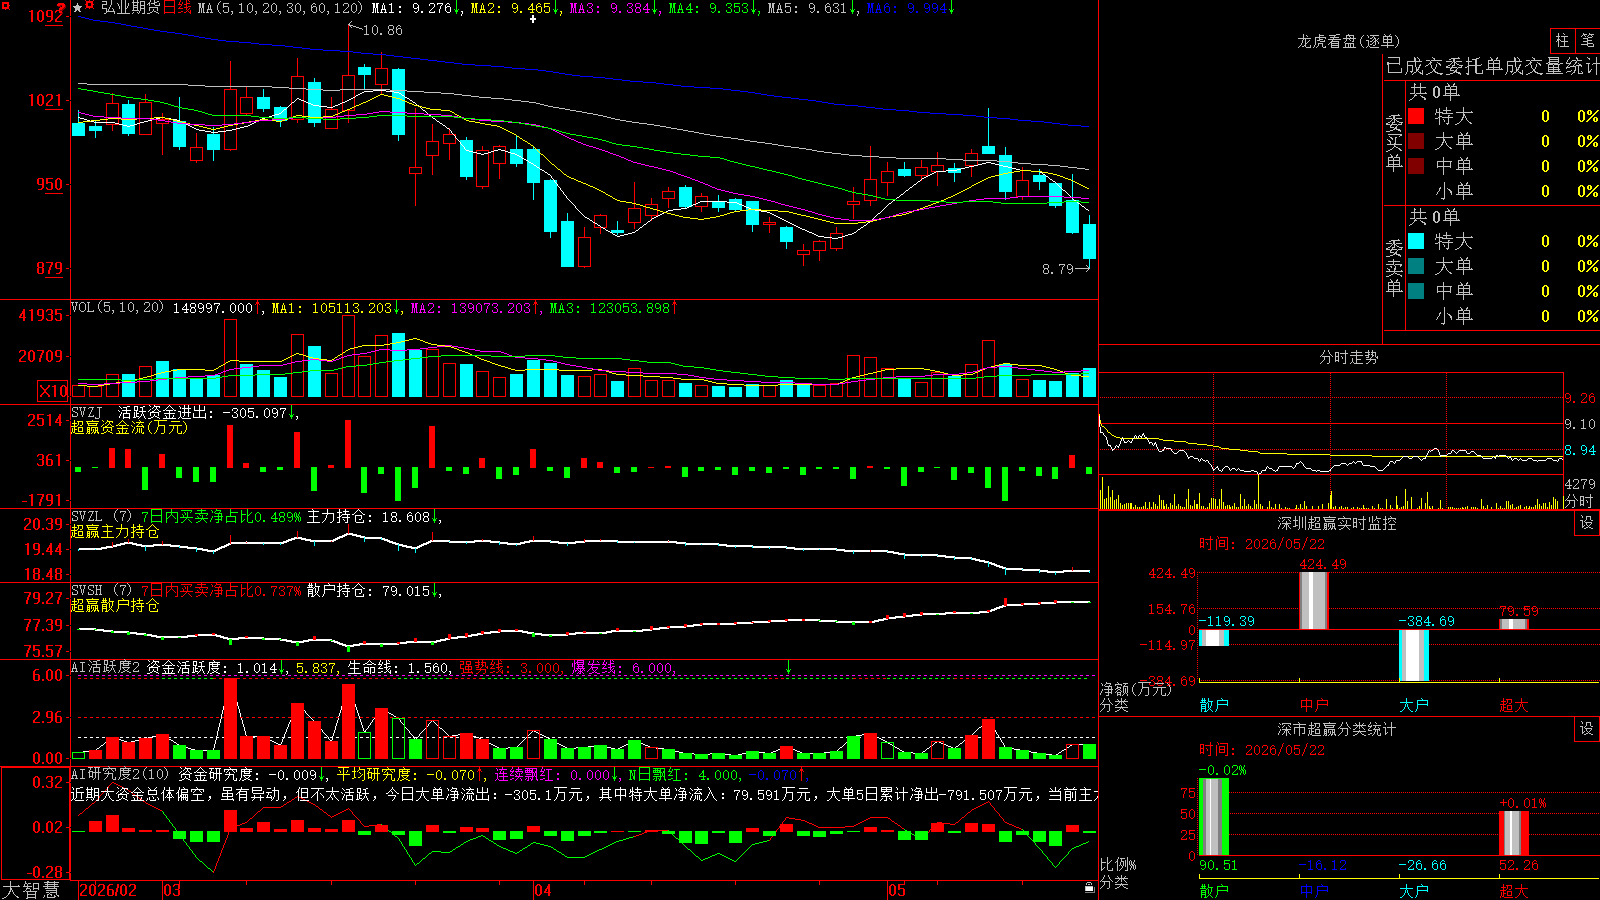Click the 爆发线: 6.000 label

tap(623, 667)
